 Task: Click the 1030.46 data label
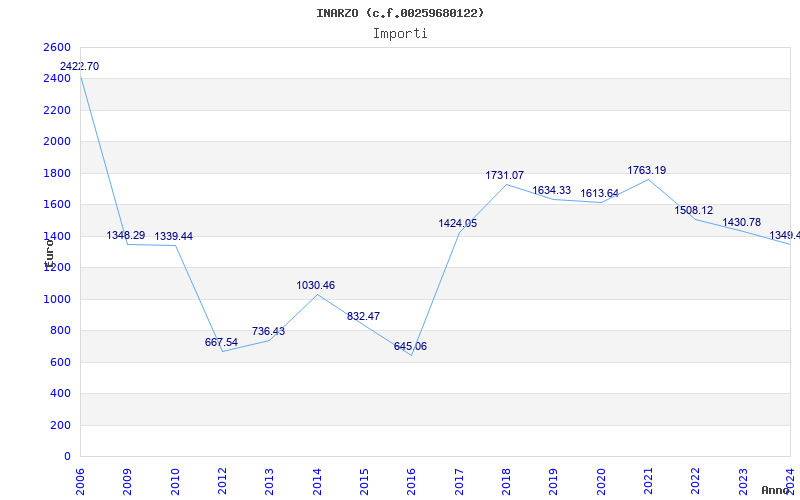coord(316,285)
